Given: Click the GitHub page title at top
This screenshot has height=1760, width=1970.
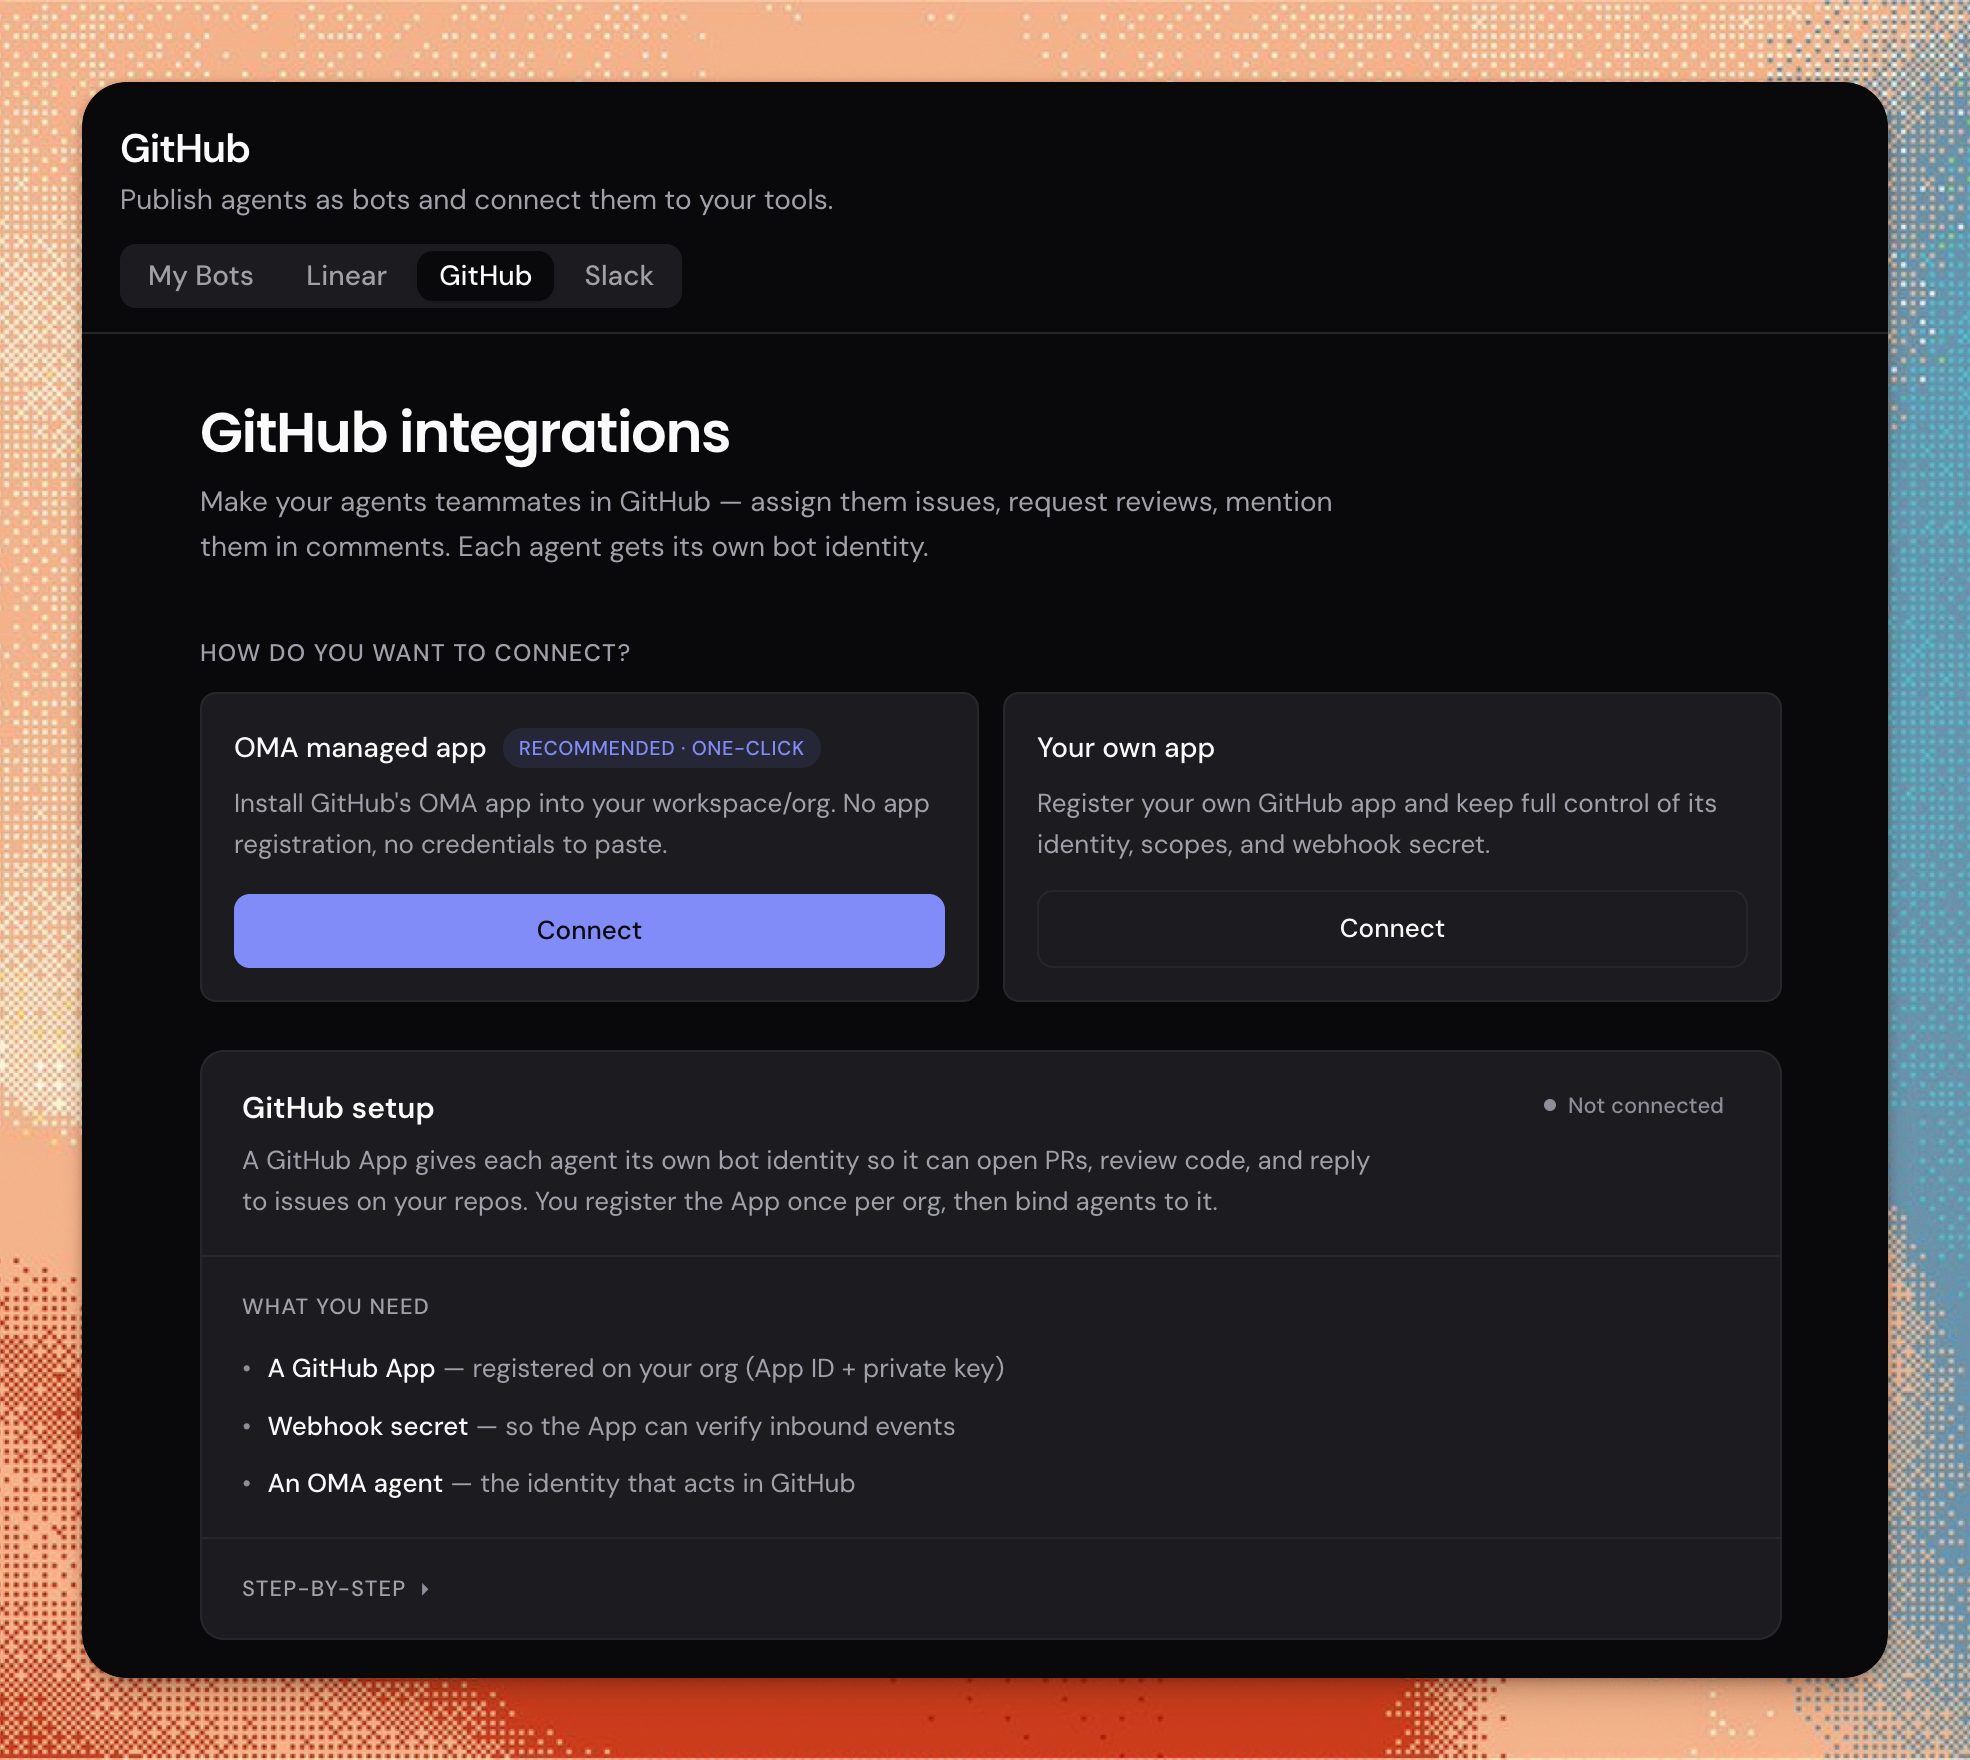Looking at the screenshot, I should 185,149.
